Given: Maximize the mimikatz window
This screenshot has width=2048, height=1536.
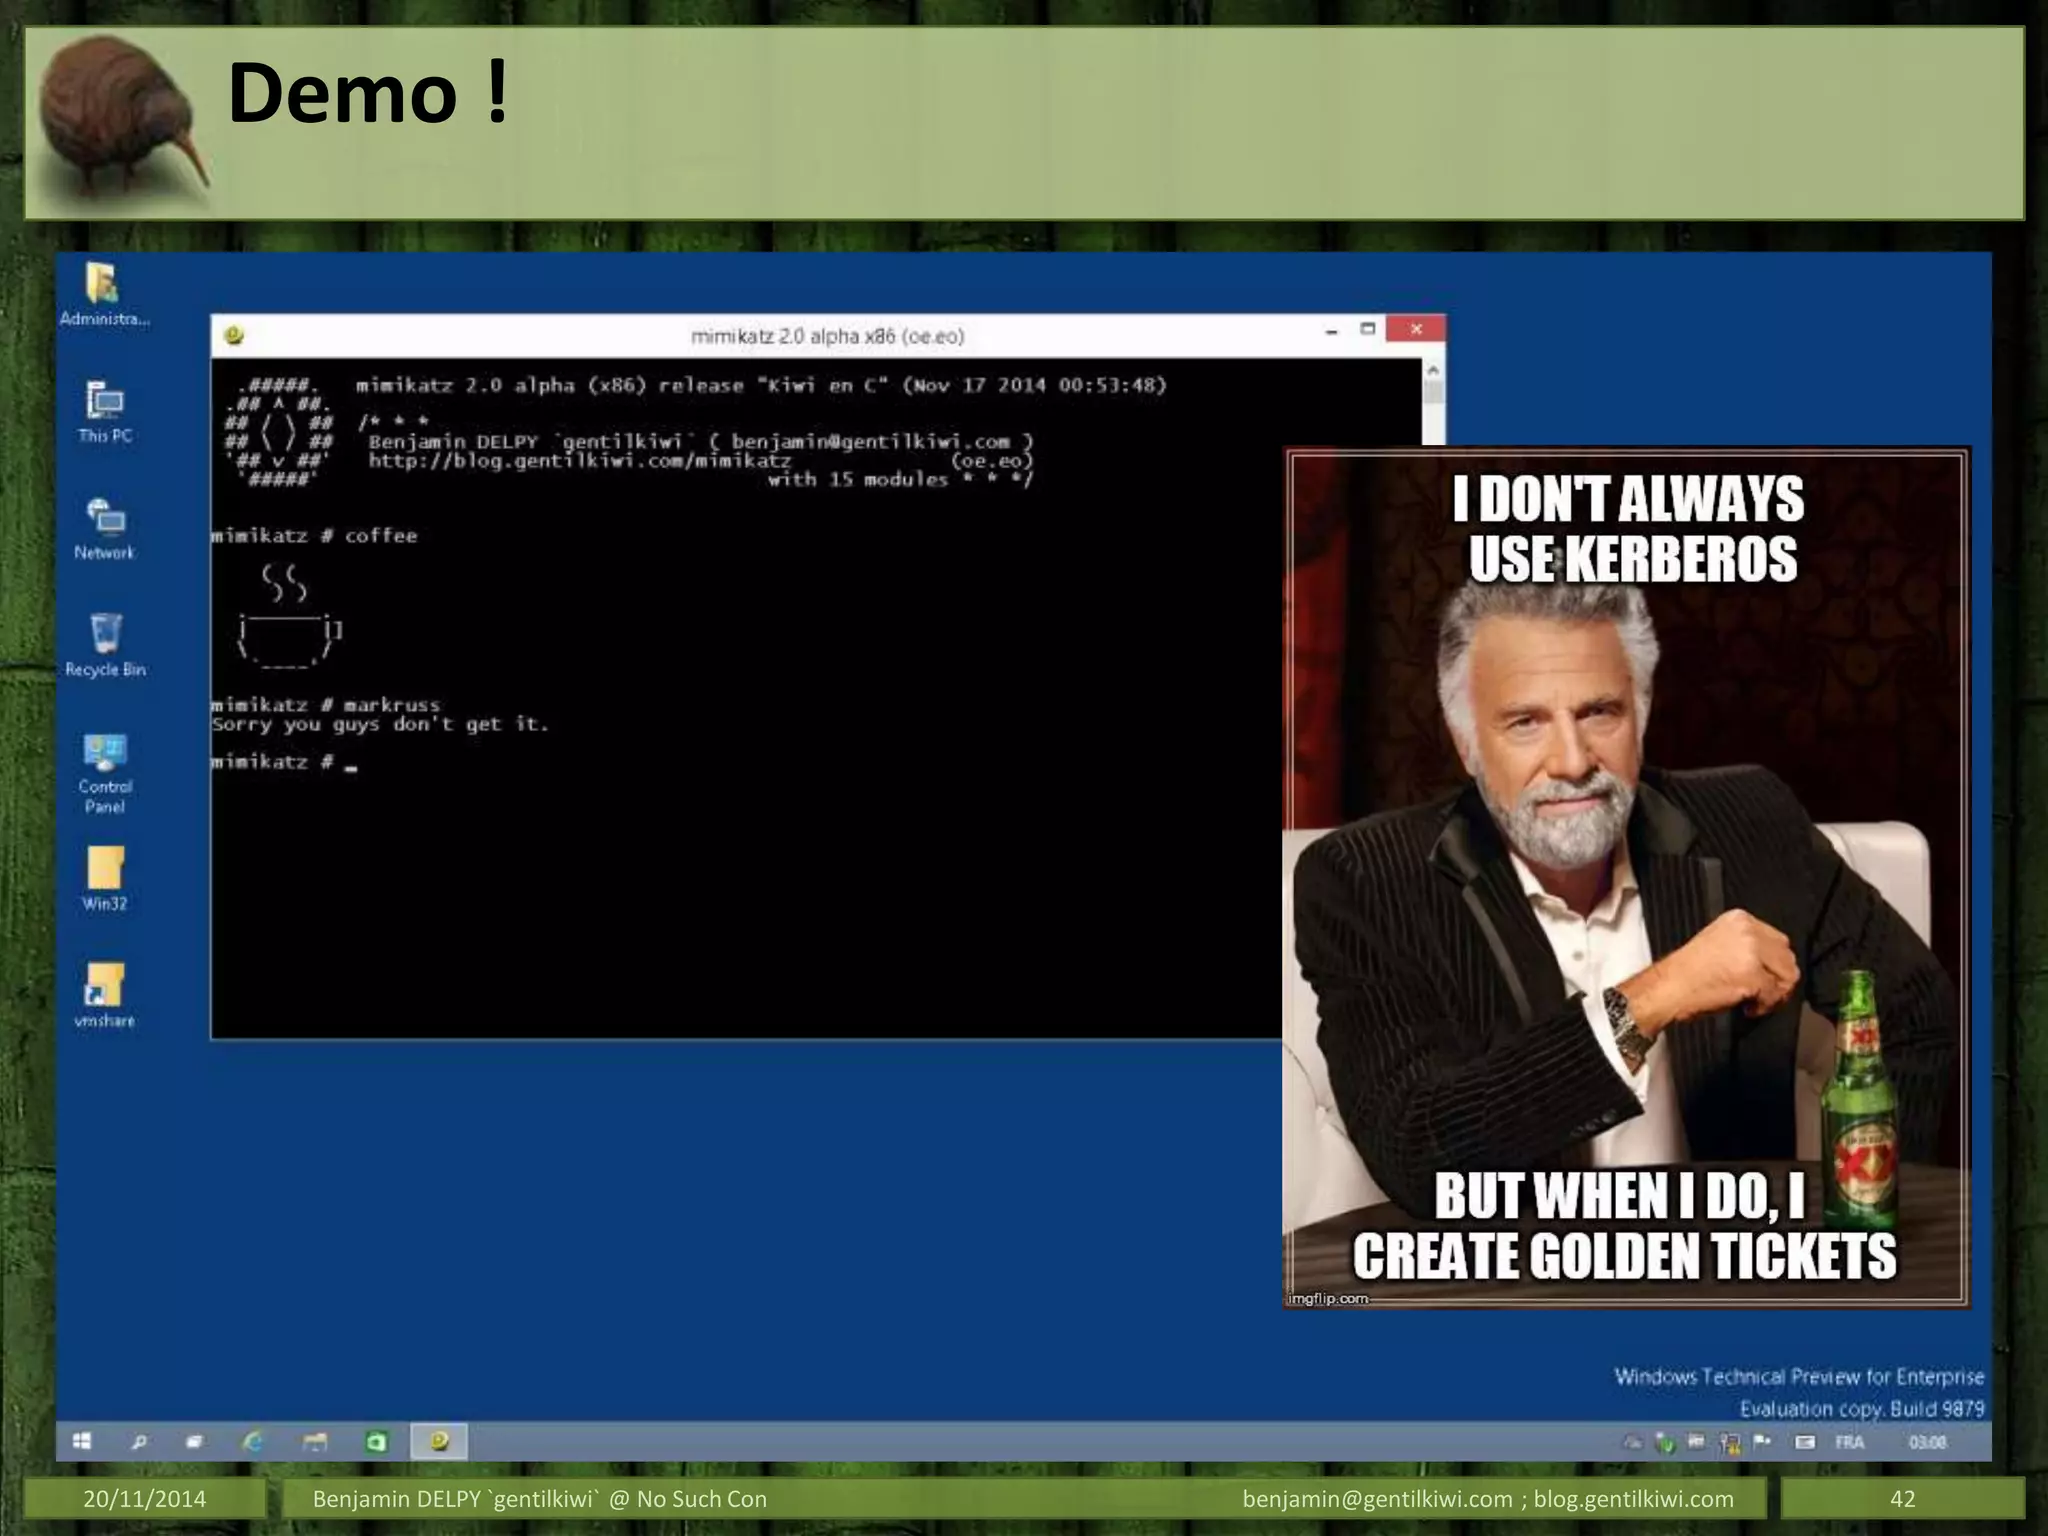Looking at the screenshot, I should click(x=1368, y=329).
